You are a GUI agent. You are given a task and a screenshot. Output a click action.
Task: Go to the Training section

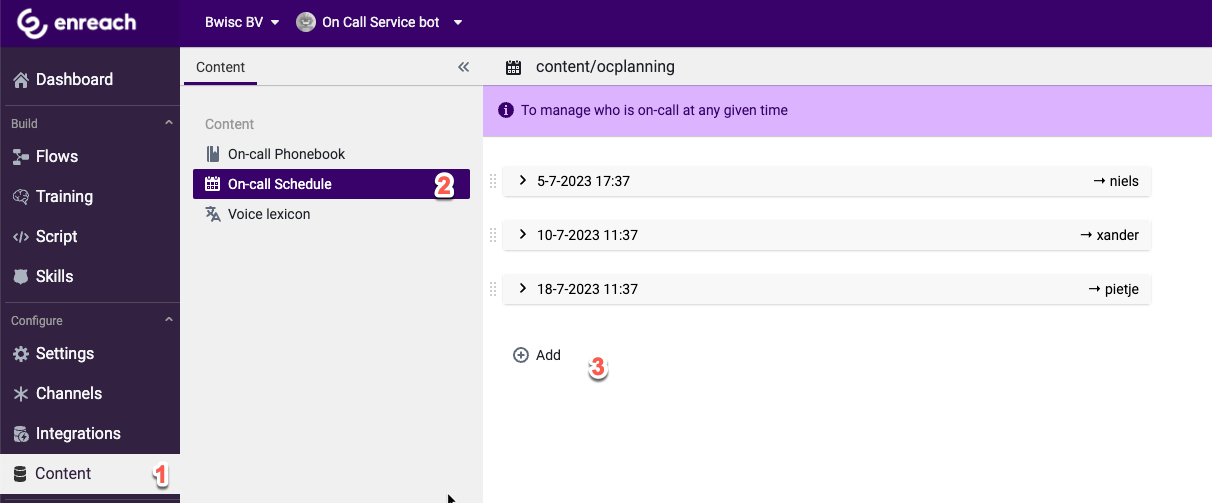tap(63, 196)
